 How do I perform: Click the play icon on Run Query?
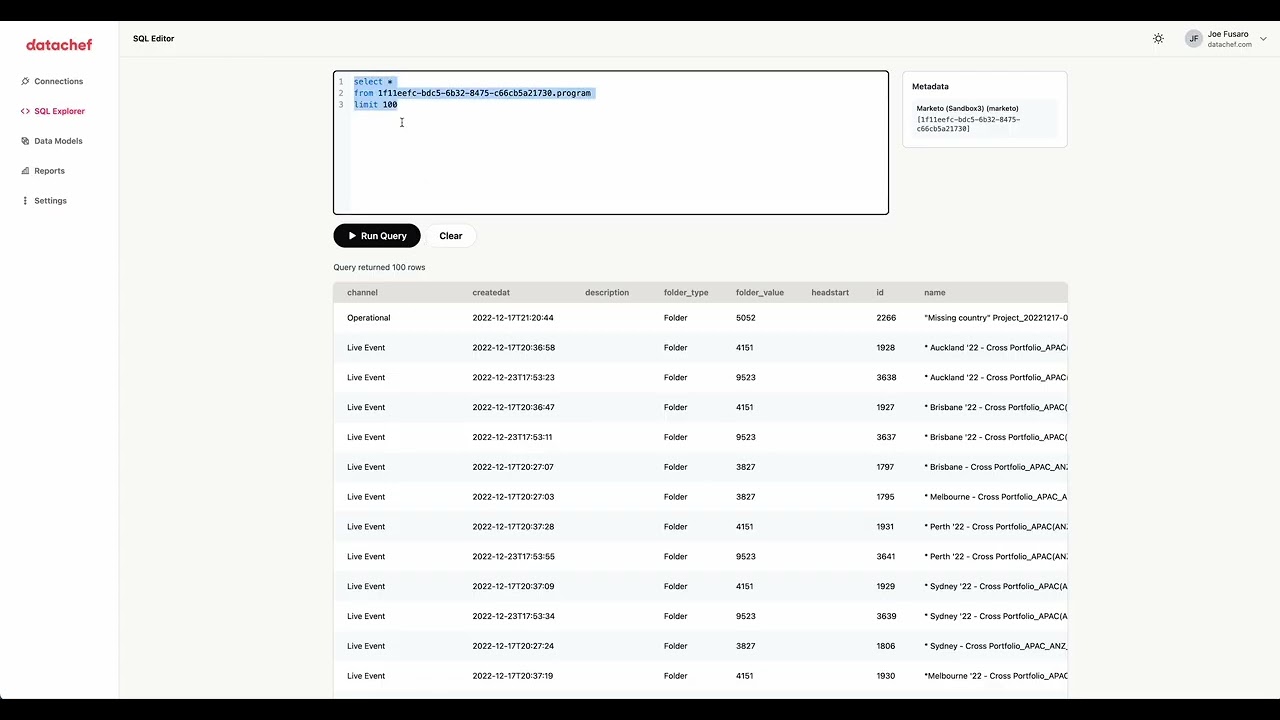click(352, 236)
